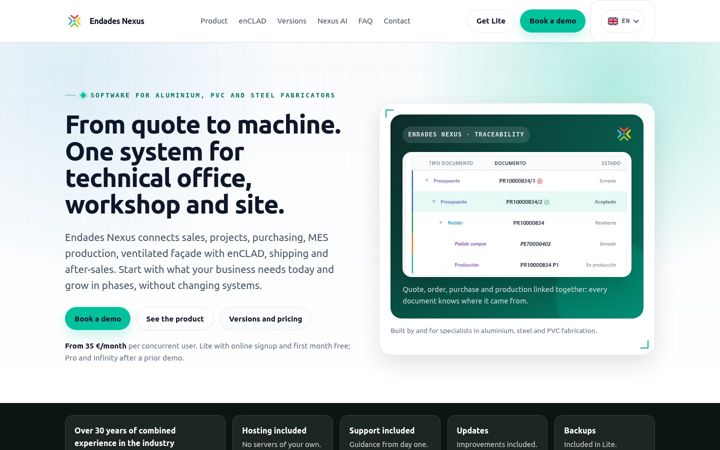
Task: Select document PR10000834/2
Action: click(524, 202)
